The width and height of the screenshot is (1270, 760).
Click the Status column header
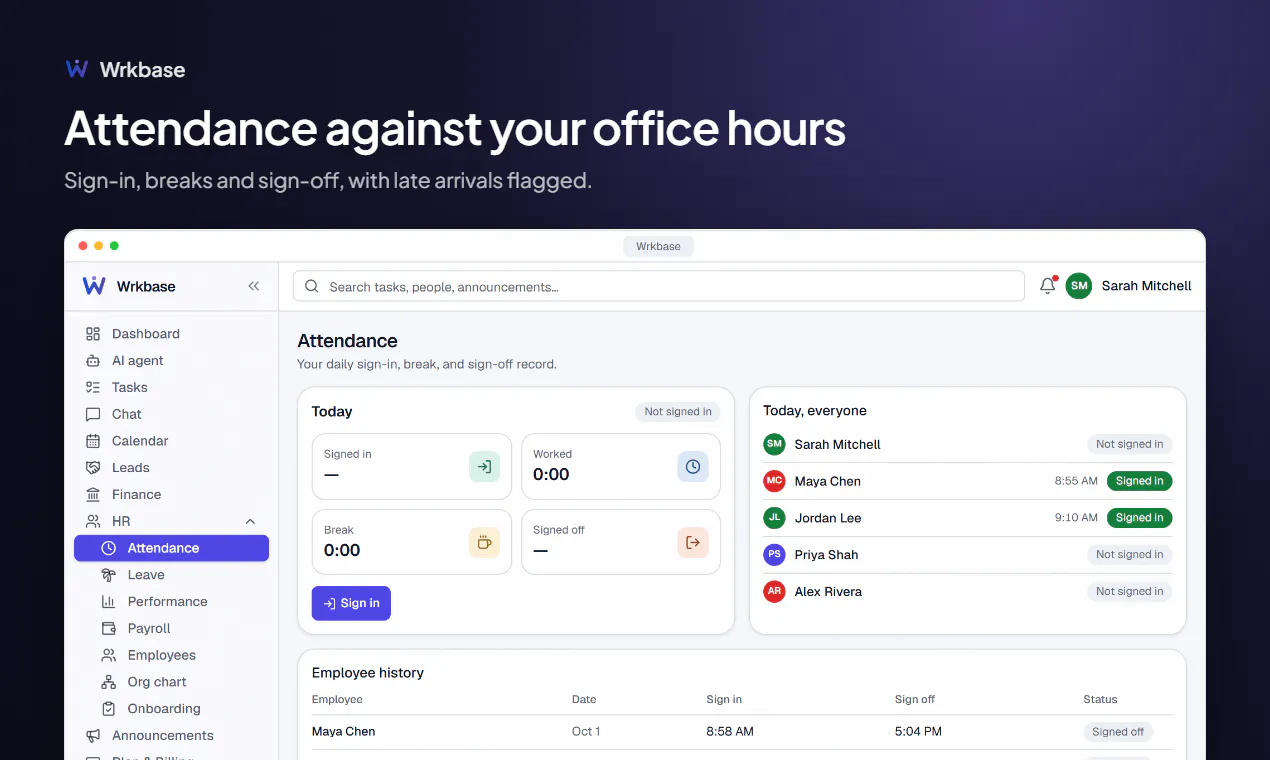pyautogui.click(x=1100, y=699)
